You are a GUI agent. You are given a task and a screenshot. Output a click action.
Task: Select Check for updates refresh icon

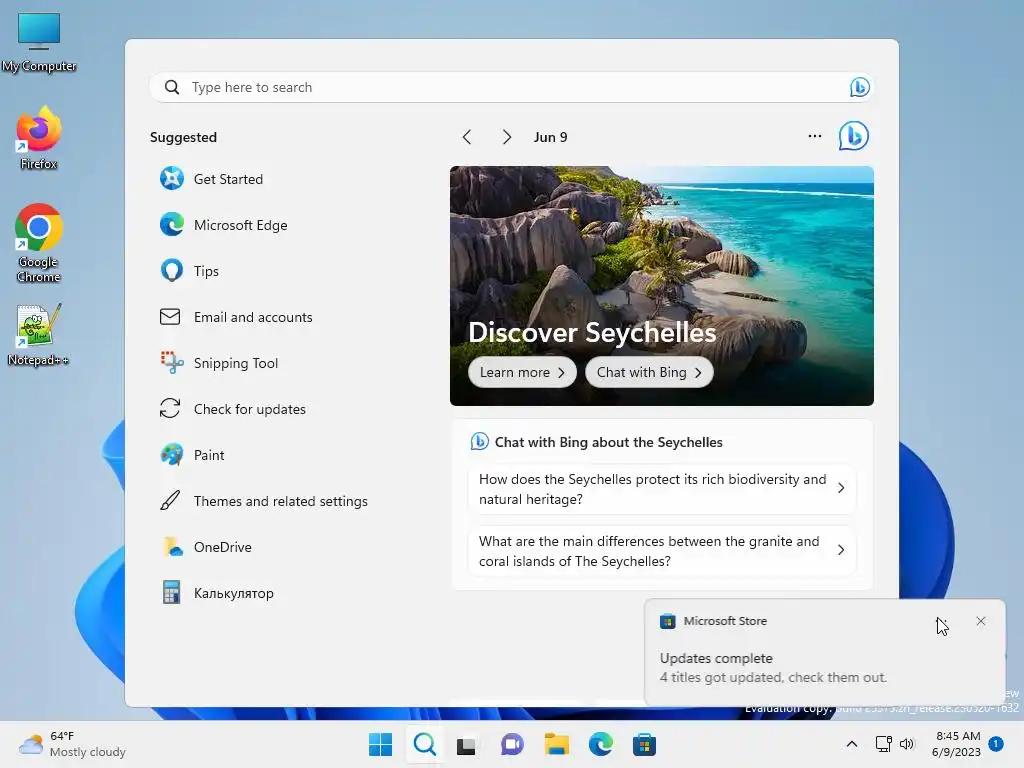(x=170, y=408)
